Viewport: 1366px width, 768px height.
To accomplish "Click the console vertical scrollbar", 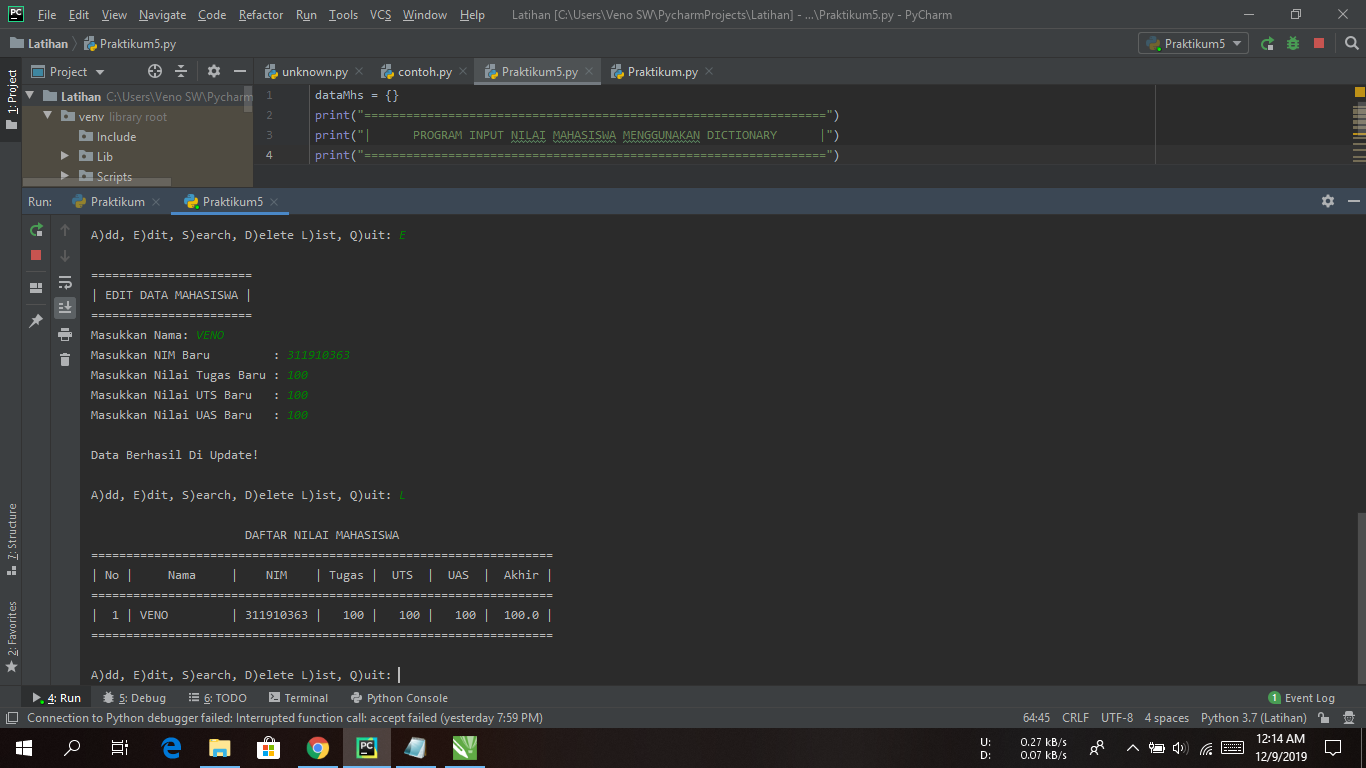I will click(x=1360, y=596).
